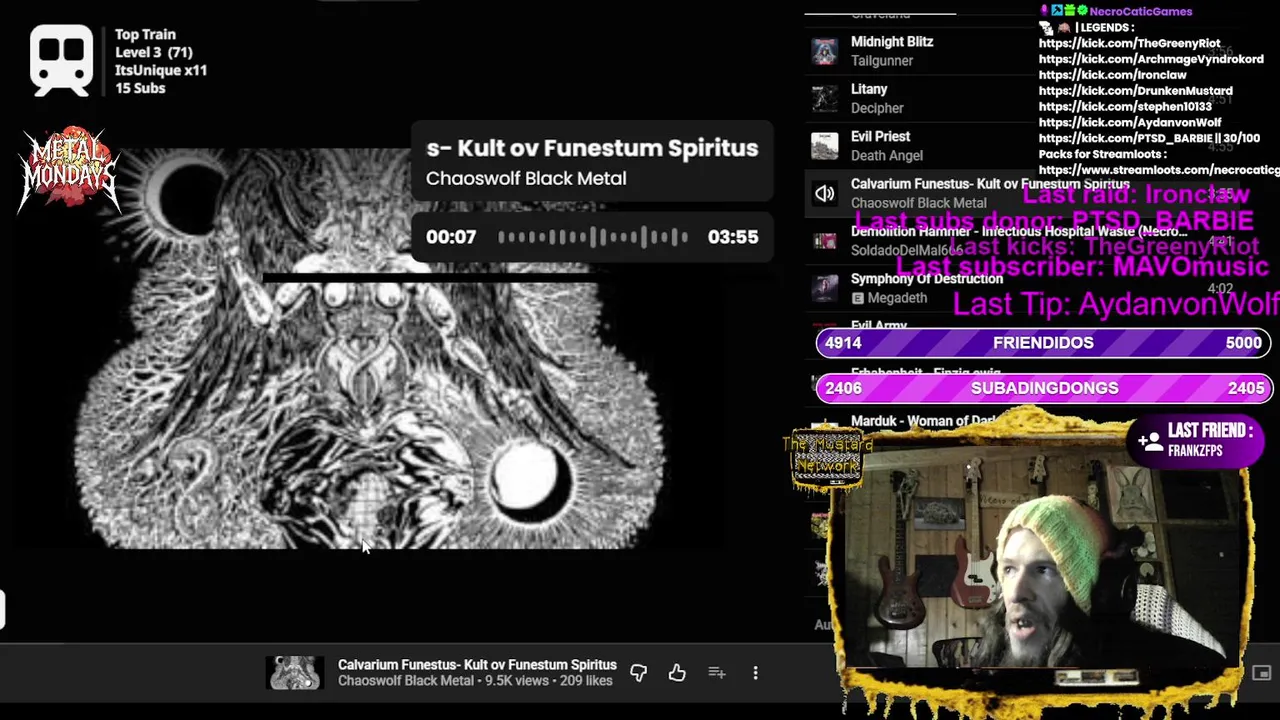1280x720 pixels.
Task: Like the current song with thumbs-up
Action: pyautogui.click(x=677, y=673)
